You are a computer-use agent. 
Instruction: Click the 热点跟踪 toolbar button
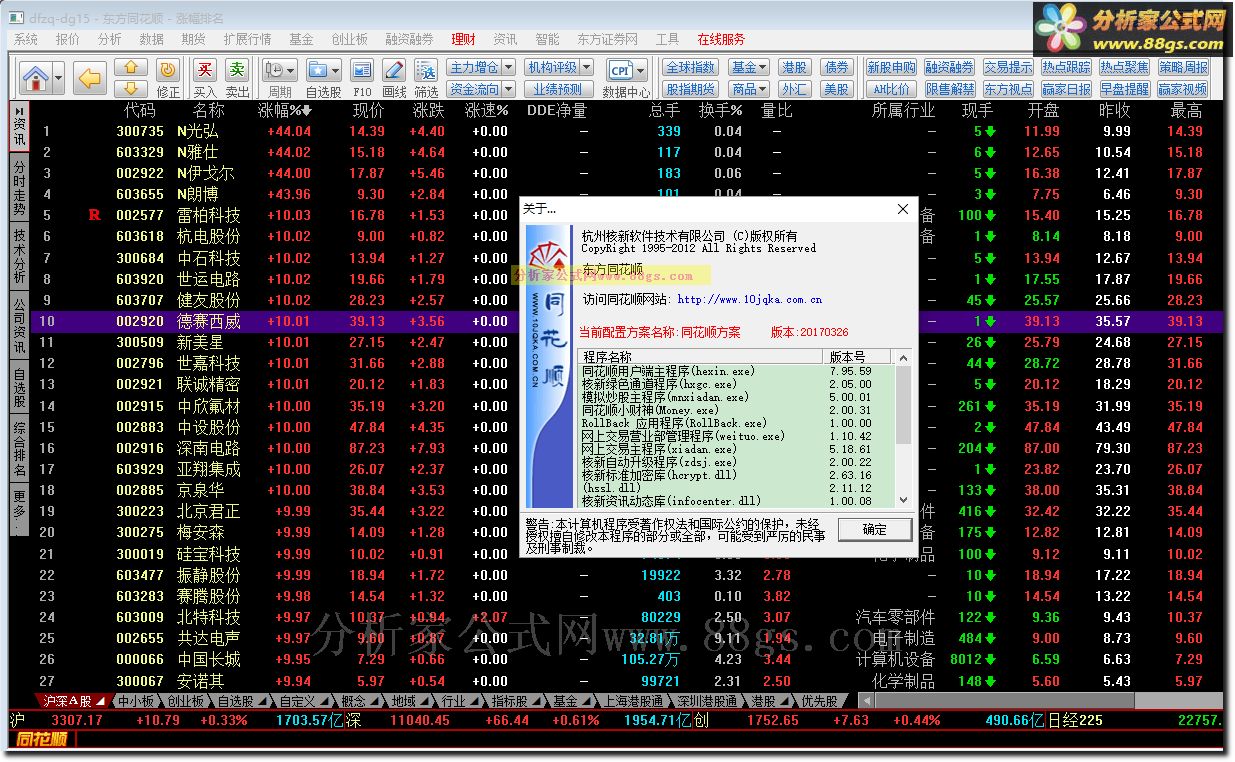pos(1066,67)
